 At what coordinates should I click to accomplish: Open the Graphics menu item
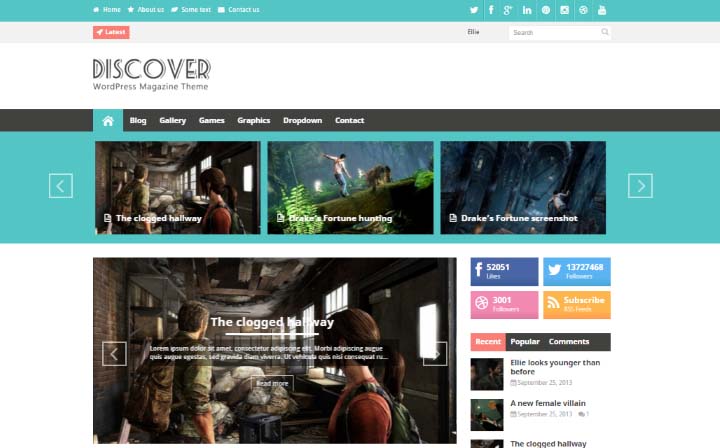[253, 120]
